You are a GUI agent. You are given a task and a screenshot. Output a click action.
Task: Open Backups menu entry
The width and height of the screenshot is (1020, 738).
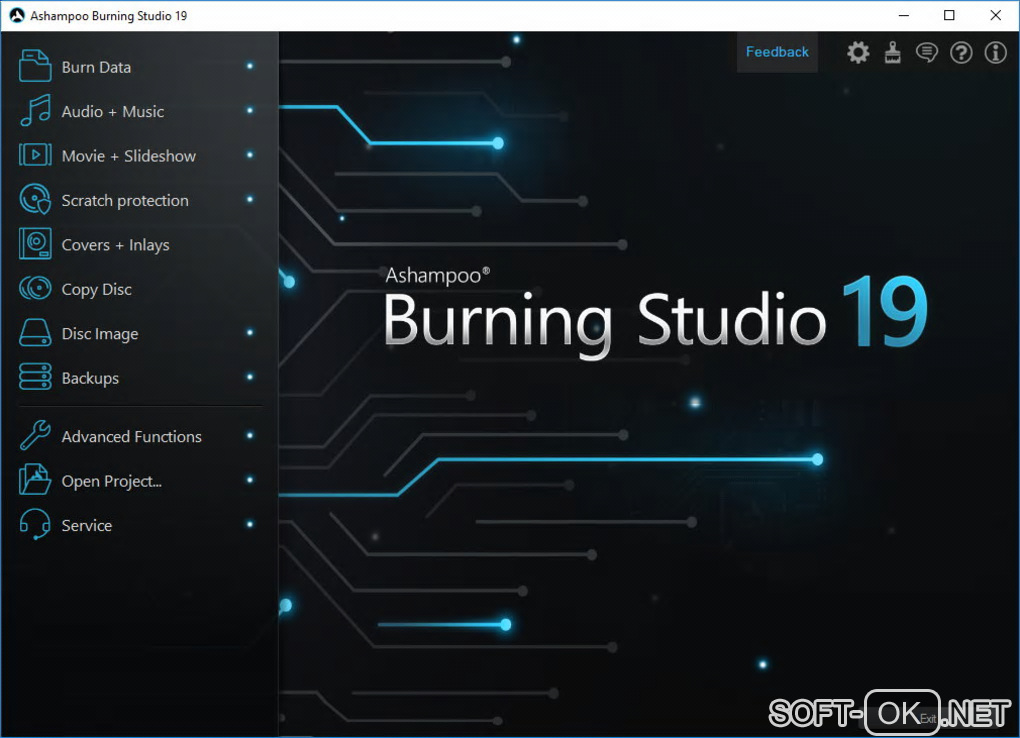[x=140, y=377]
